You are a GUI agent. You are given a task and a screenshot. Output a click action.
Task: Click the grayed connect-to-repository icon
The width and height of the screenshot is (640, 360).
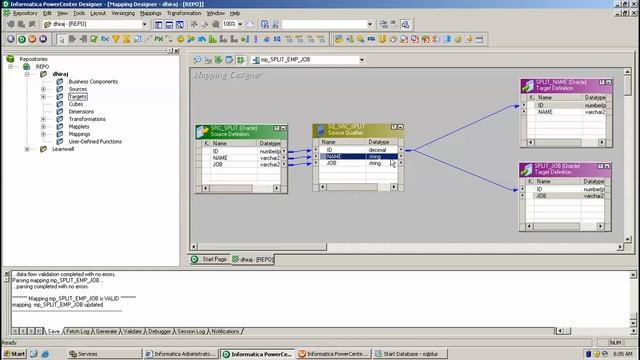click(11, 24)
